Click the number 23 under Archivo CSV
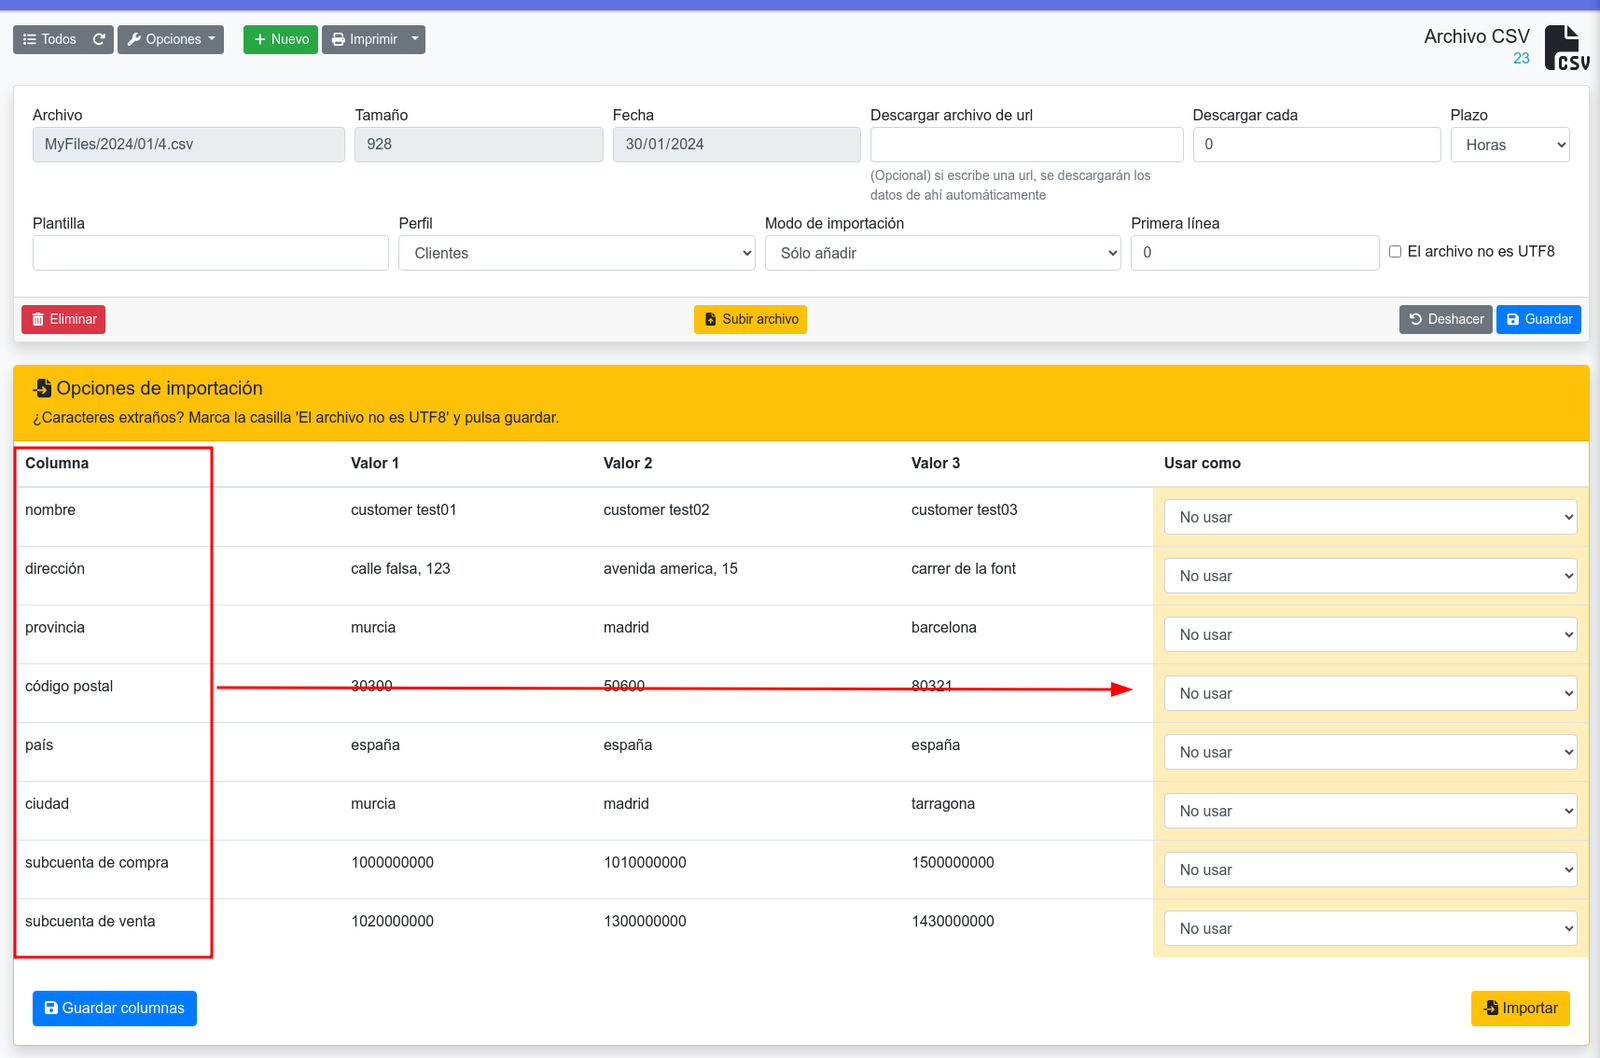This screenshot has width=1600, height=1058. pyautogui.click(x=1521, y=58)
